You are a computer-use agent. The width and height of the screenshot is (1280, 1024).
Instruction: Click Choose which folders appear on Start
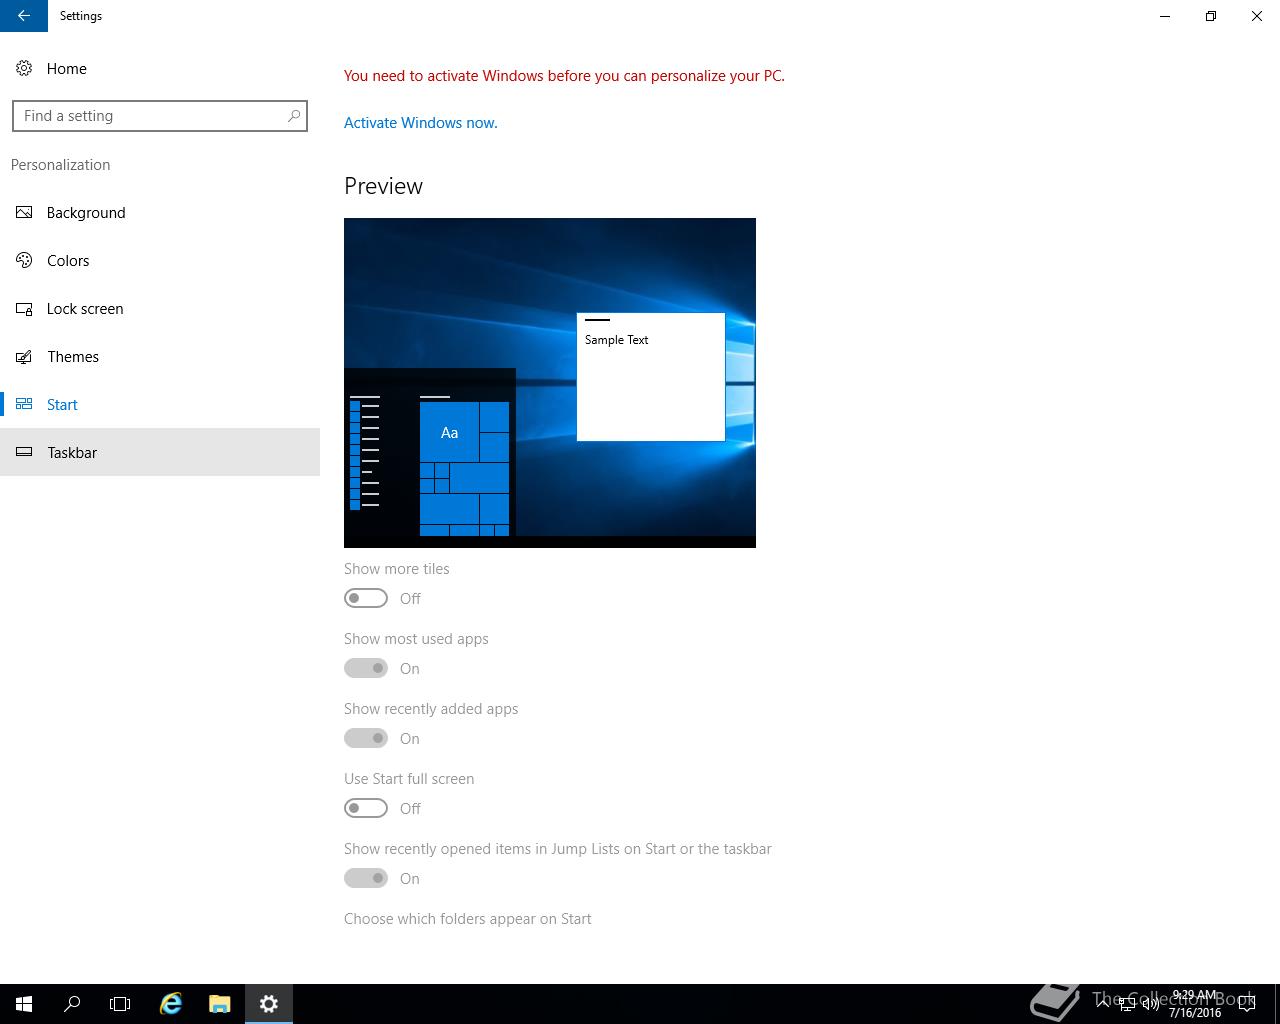[x=468, y=919]
